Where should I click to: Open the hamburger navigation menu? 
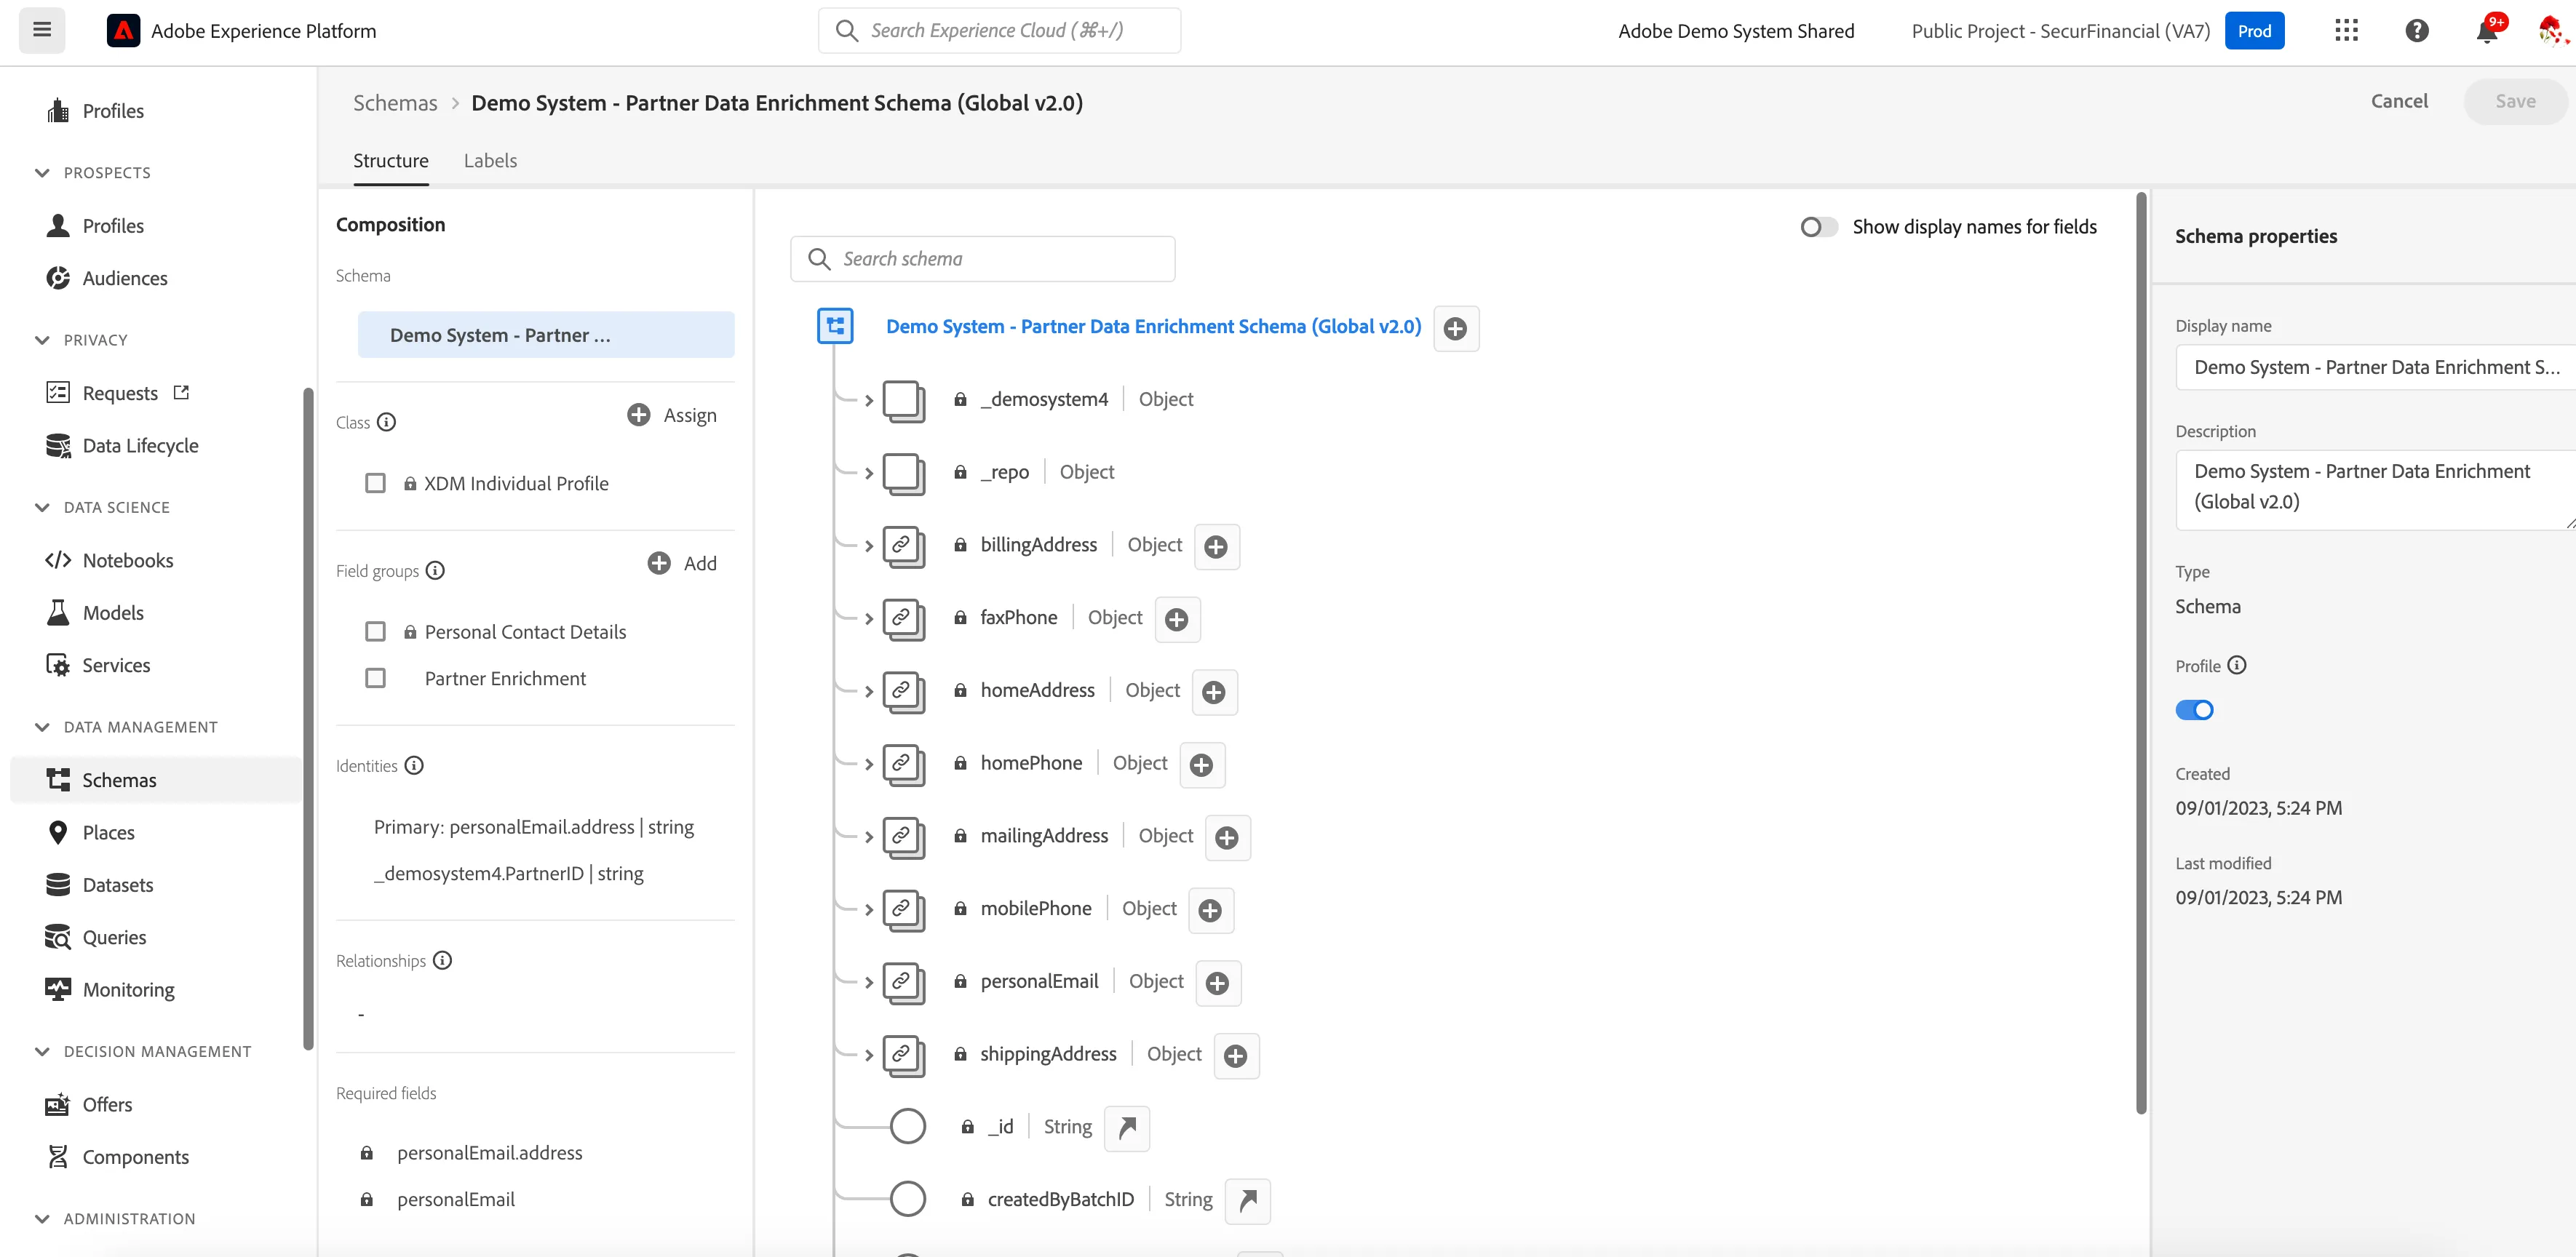pyautogui.click(x=42, y=30)
